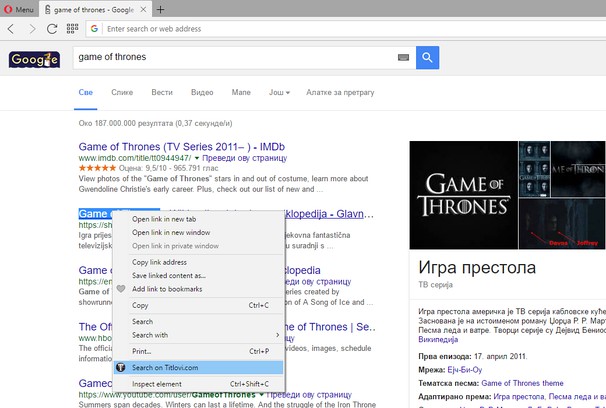Select the Све results tab
This screenshot has height=408, width=606.
85,92
